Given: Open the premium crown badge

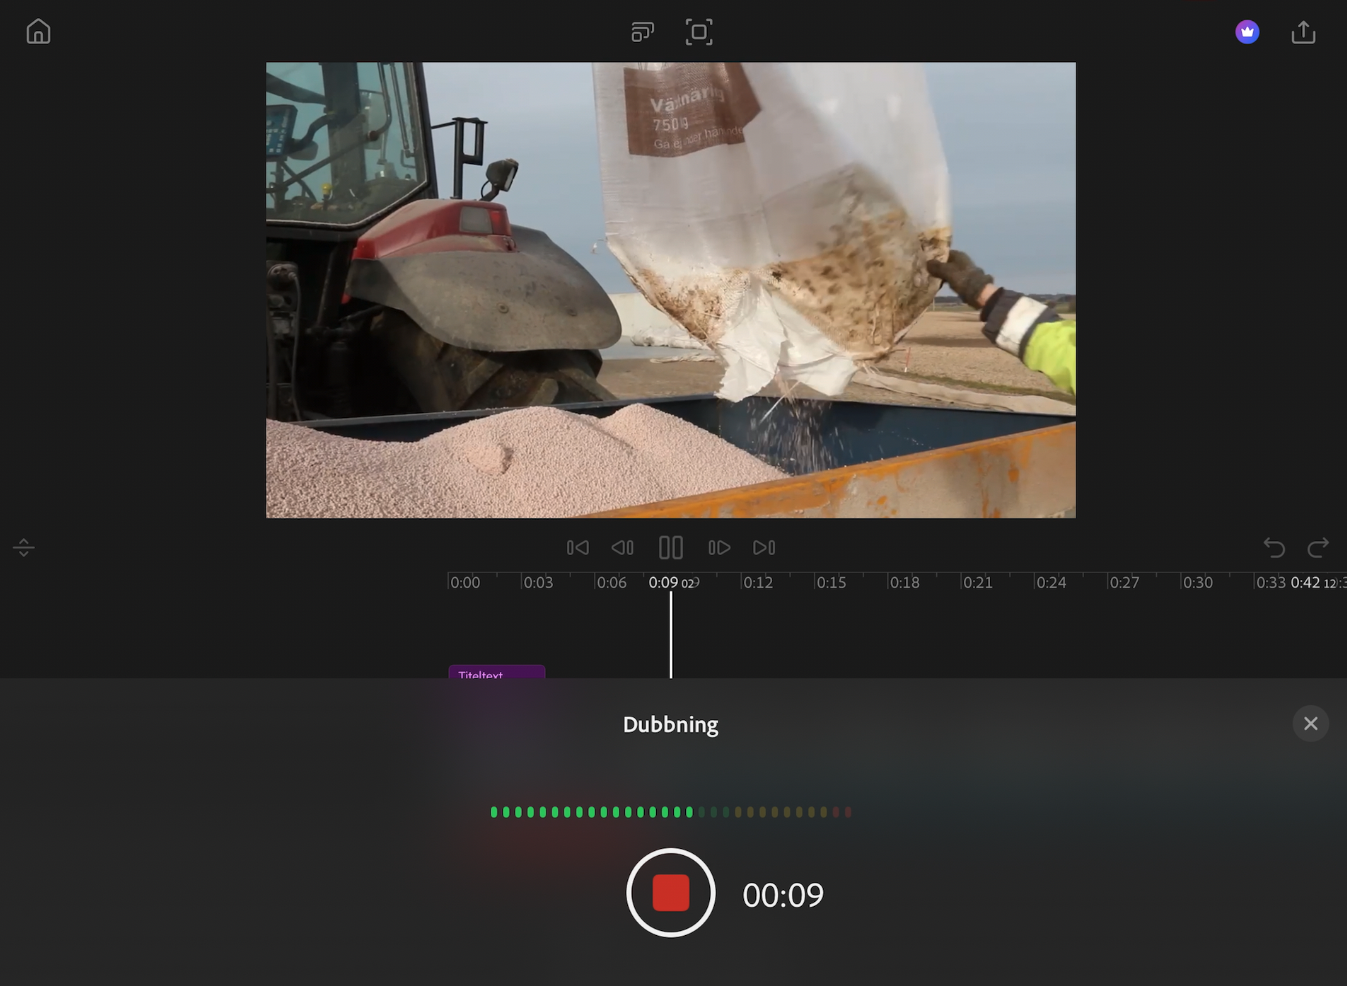Looking at the screenshot, I should click(x=1247, y=32).
